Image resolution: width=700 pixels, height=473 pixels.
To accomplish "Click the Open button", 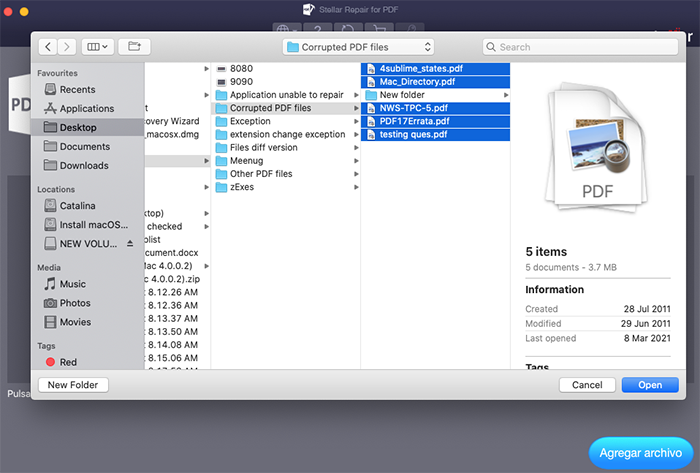I will coord(649,385).
